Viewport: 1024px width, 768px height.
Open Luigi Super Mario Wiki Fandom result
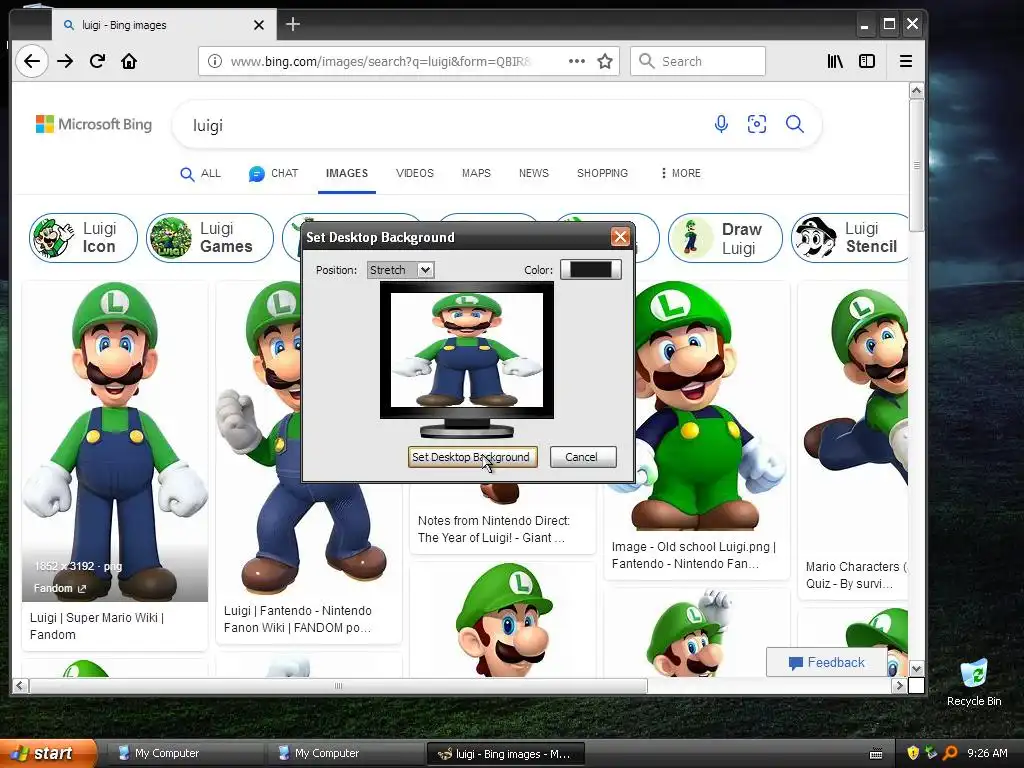click(97, 626)
